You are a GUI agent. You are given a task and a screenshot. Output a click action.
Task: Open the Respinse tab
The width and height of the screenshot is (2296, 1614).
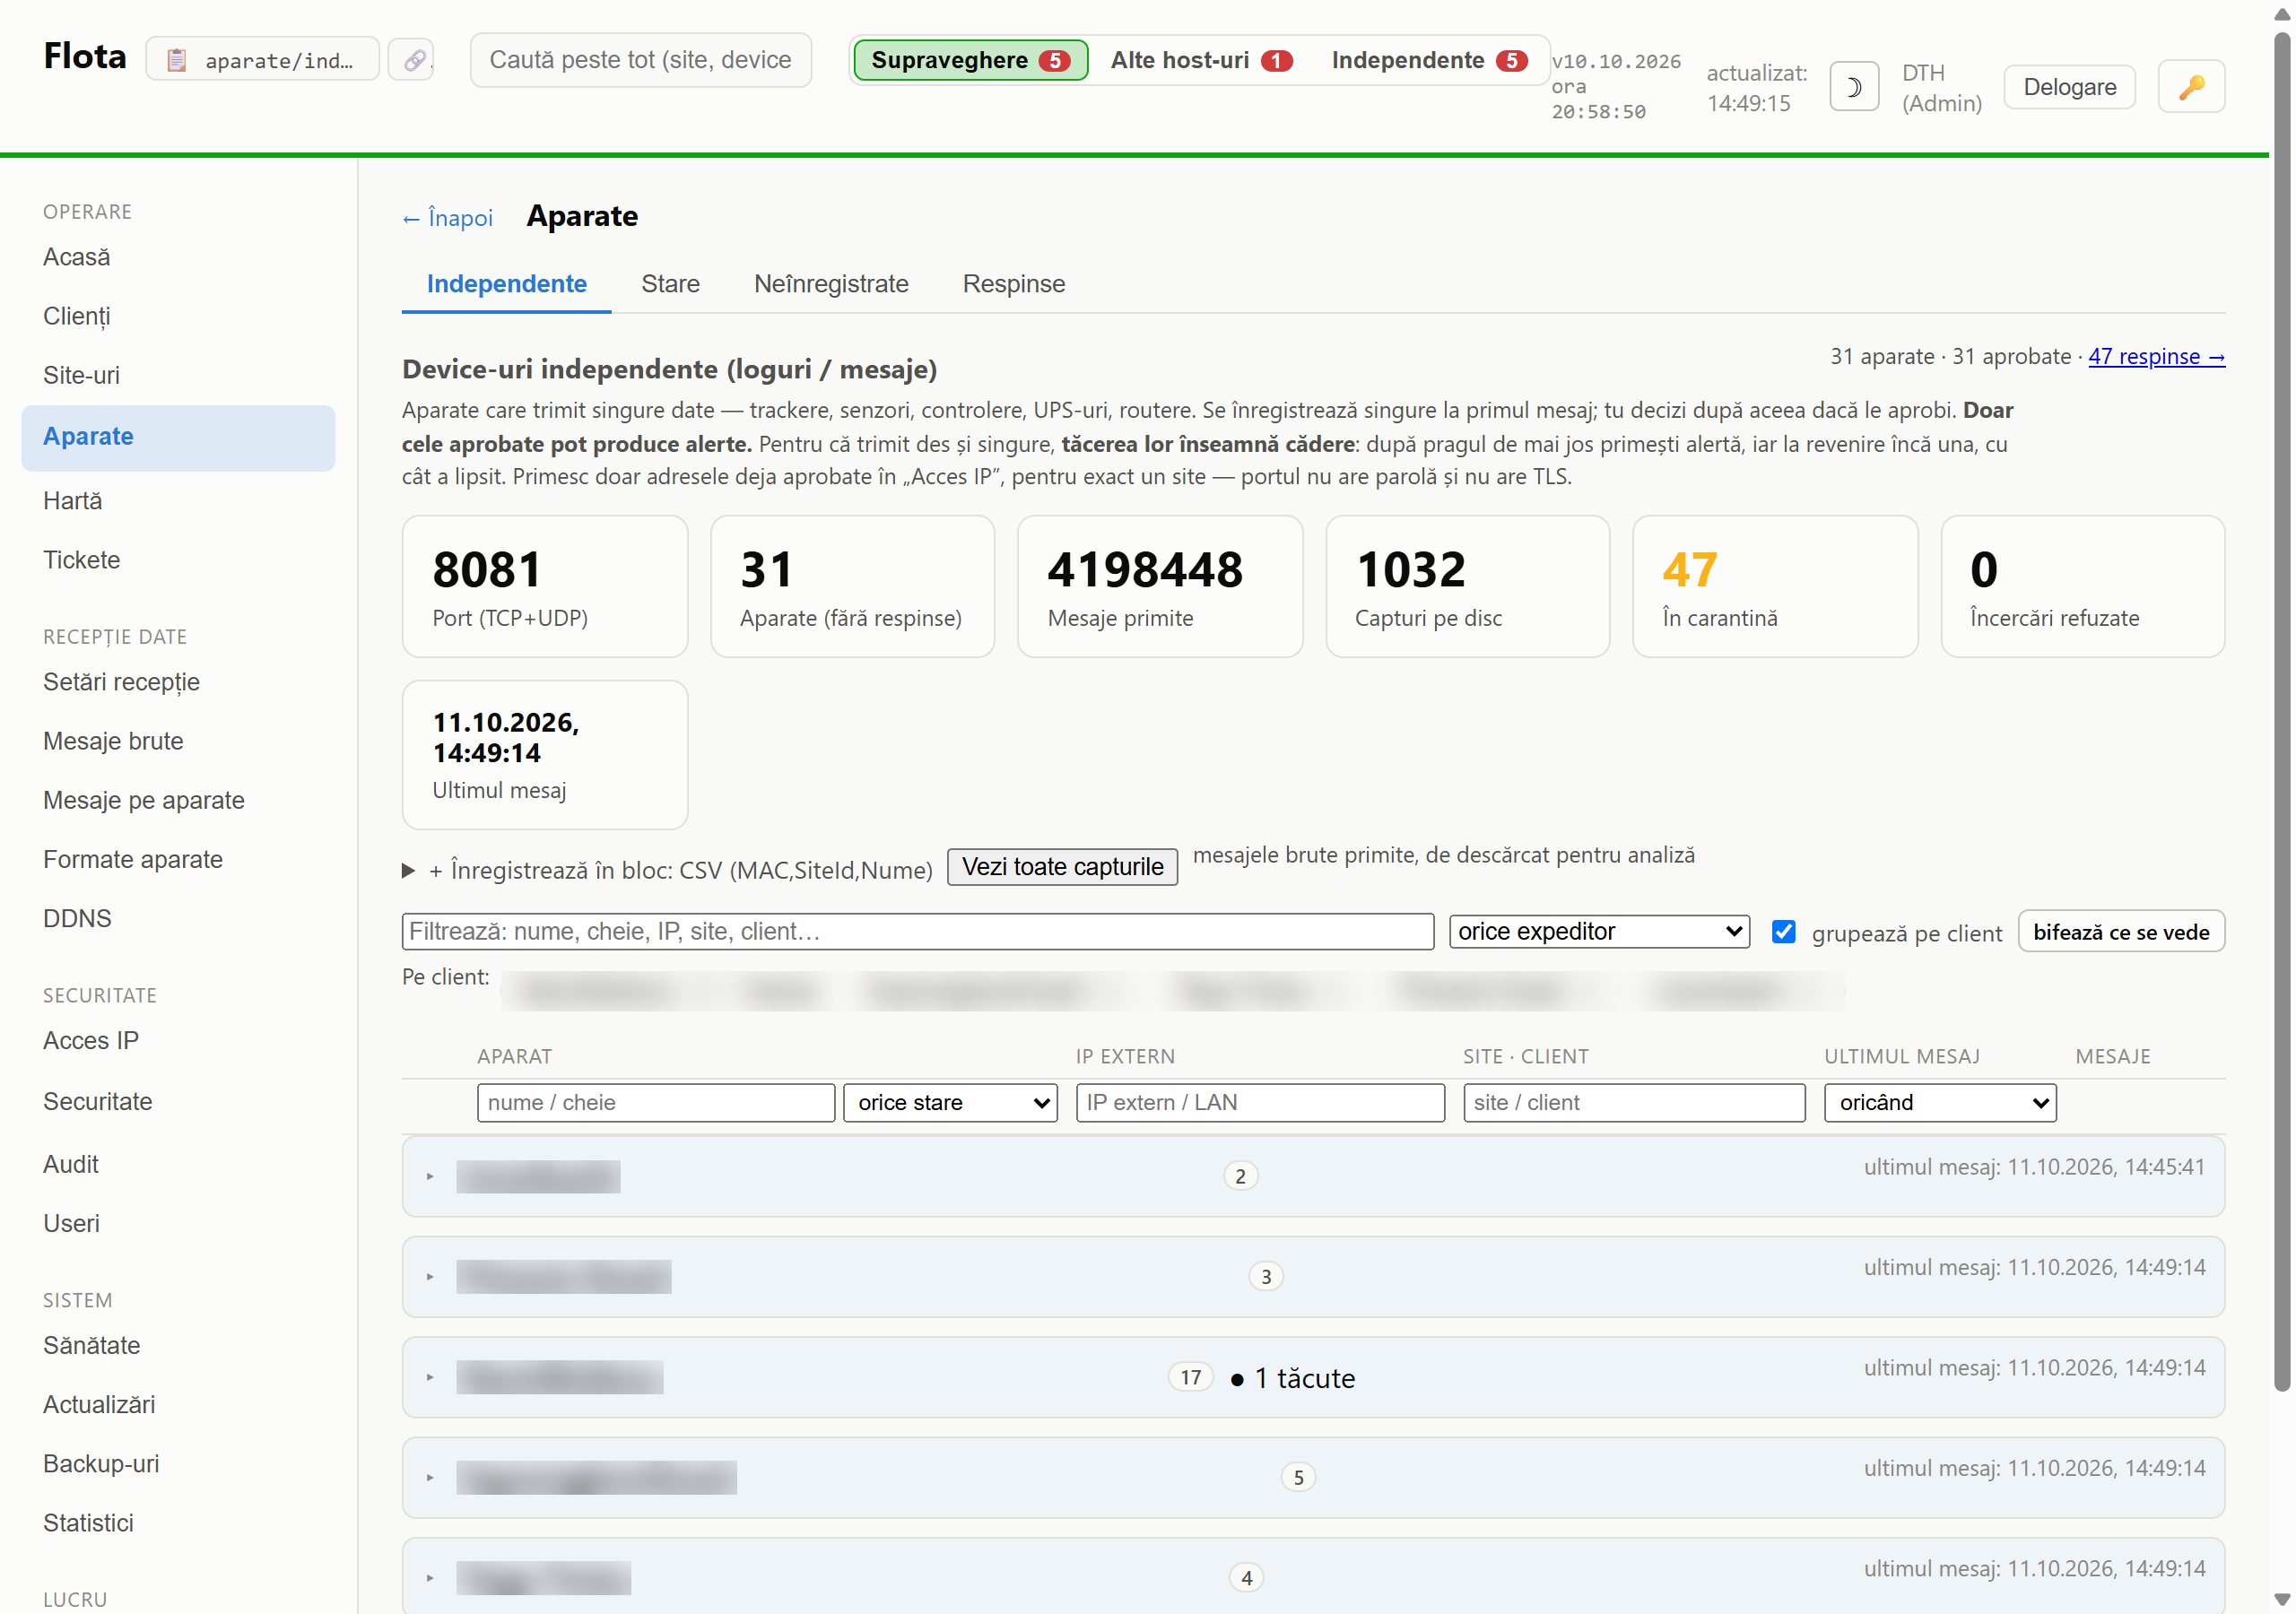click(1013, 284)
